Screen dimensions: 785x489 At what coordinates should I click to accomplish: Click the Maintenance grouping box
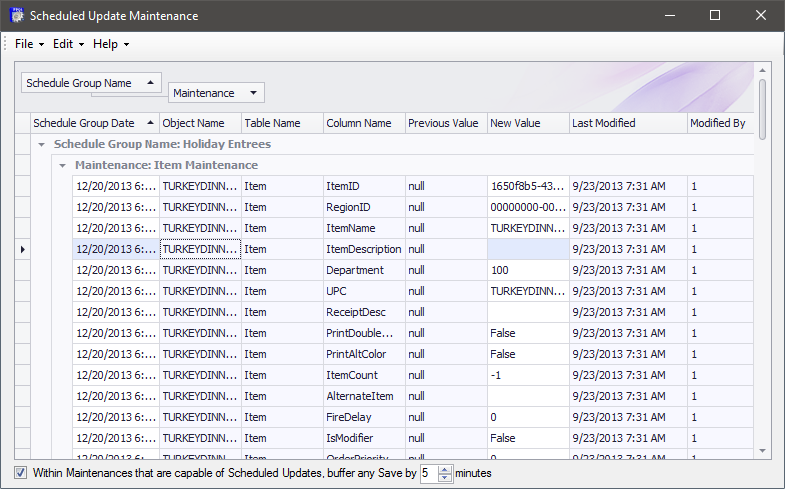[216, 93]
